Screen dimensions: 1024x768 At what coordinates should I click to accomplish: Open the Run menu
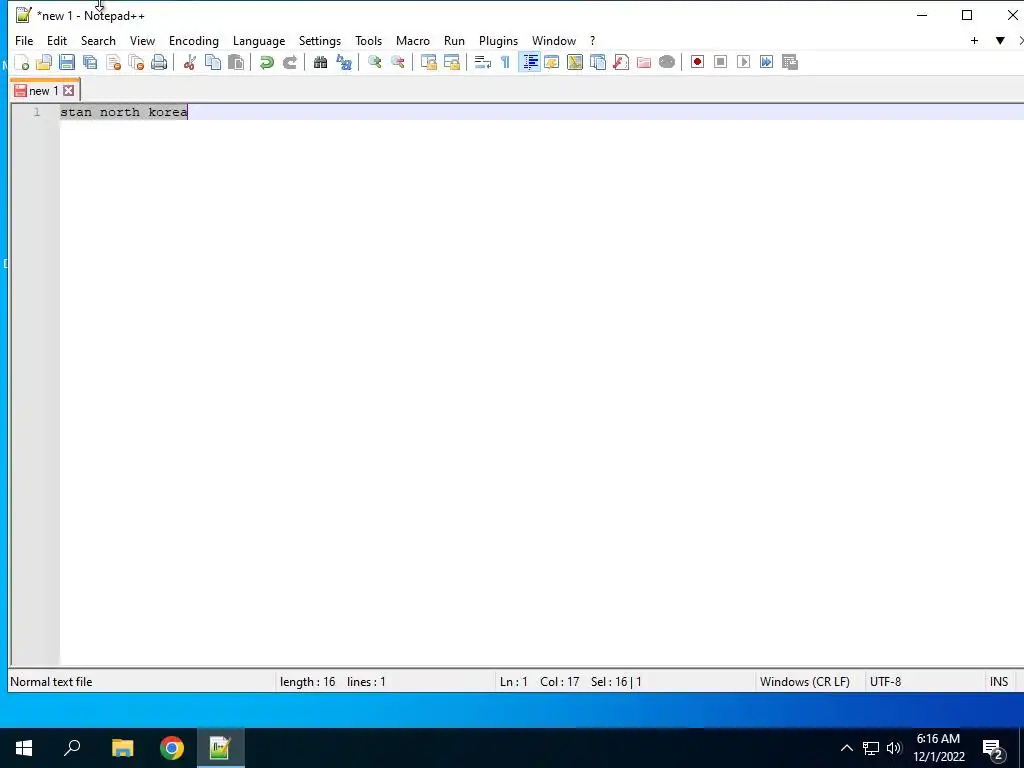(x=455, y=40)
